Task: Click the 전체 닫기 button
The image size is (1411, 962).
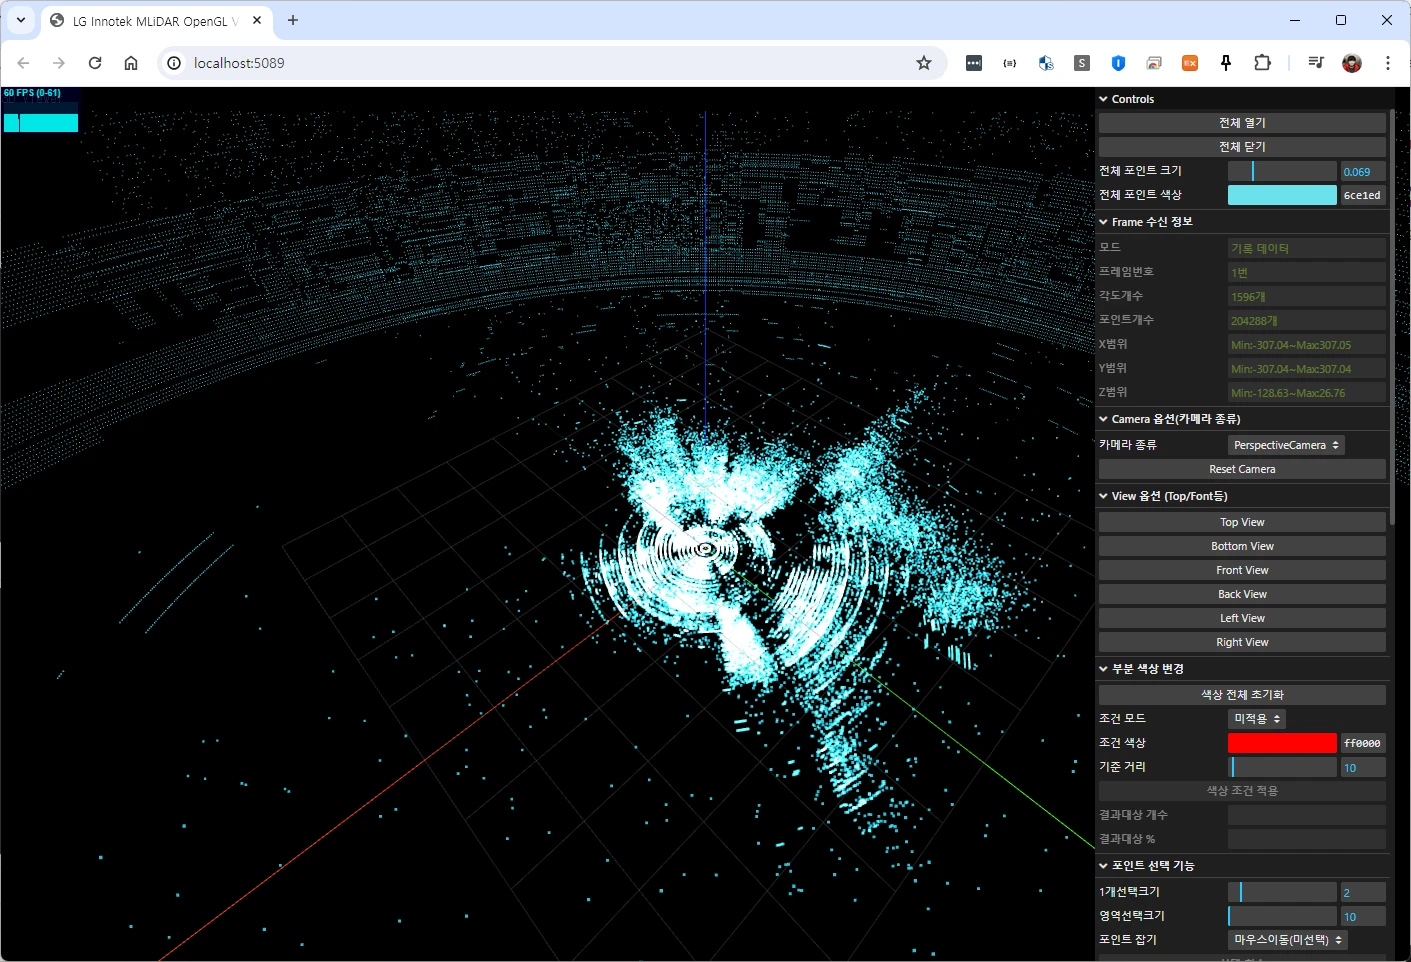Action: pyautogui.click(x=1242, y=147)
